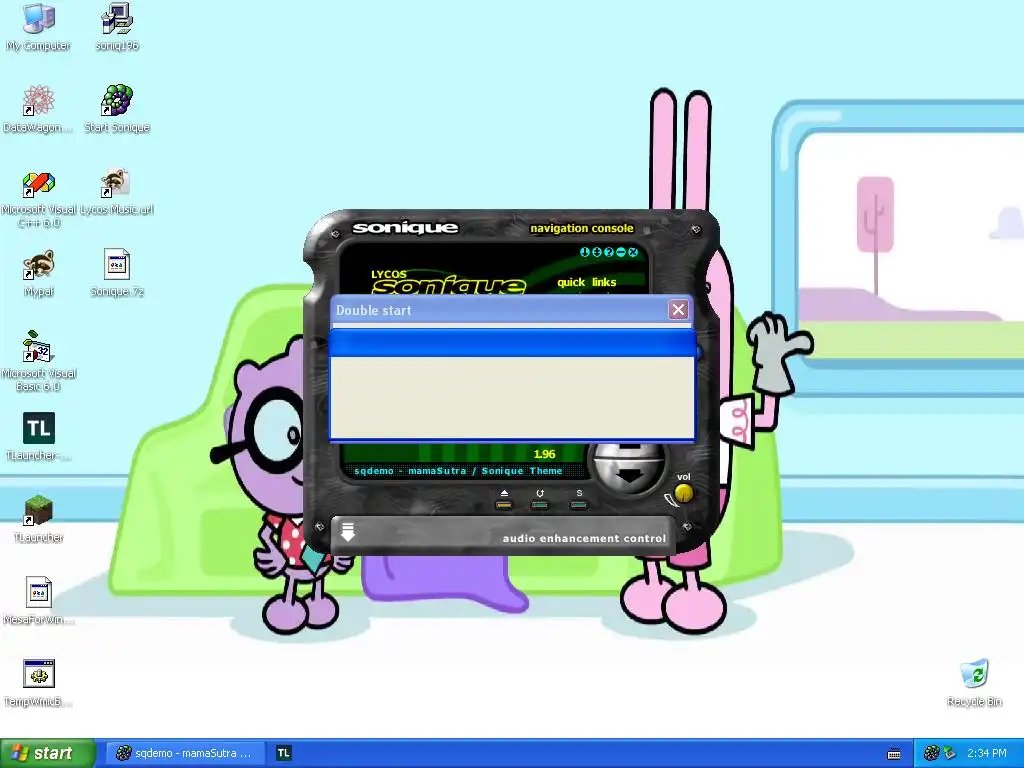Click the 2:34 PM taskbar clock

(x=986, y=753)
